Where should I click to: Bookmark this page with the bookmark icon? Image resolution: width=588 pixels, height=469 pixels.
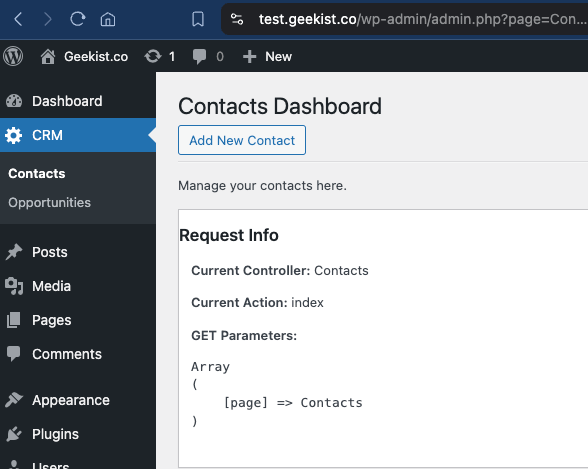[x=198, y=19]
